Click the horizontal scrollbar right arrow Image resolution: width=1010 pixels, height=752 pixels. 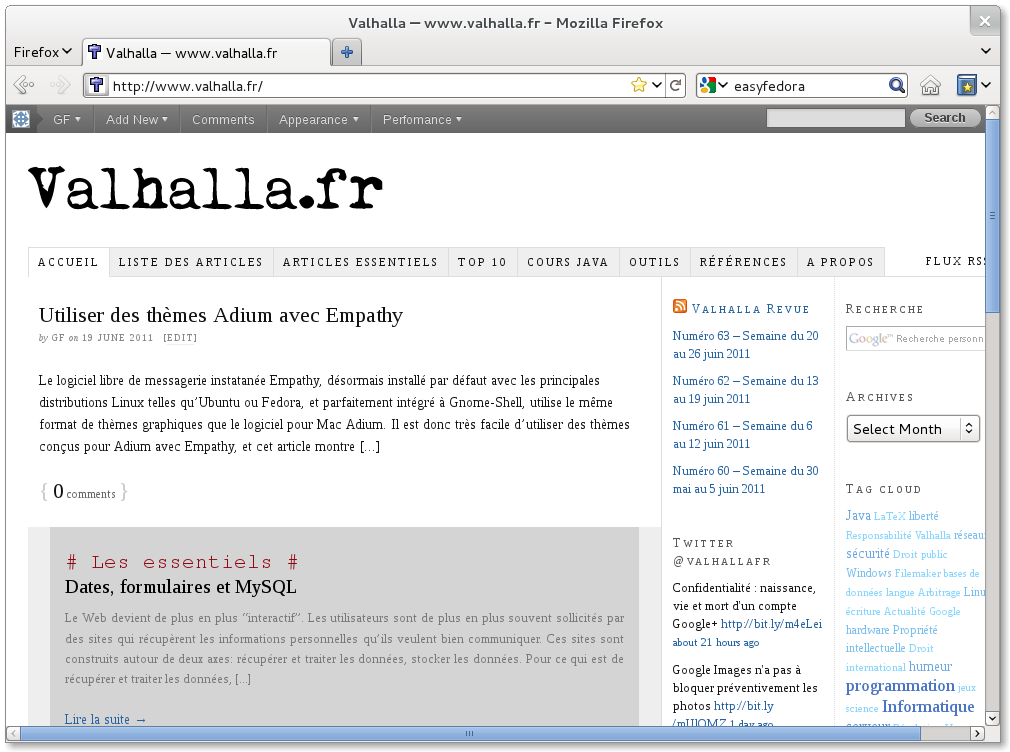978,733
